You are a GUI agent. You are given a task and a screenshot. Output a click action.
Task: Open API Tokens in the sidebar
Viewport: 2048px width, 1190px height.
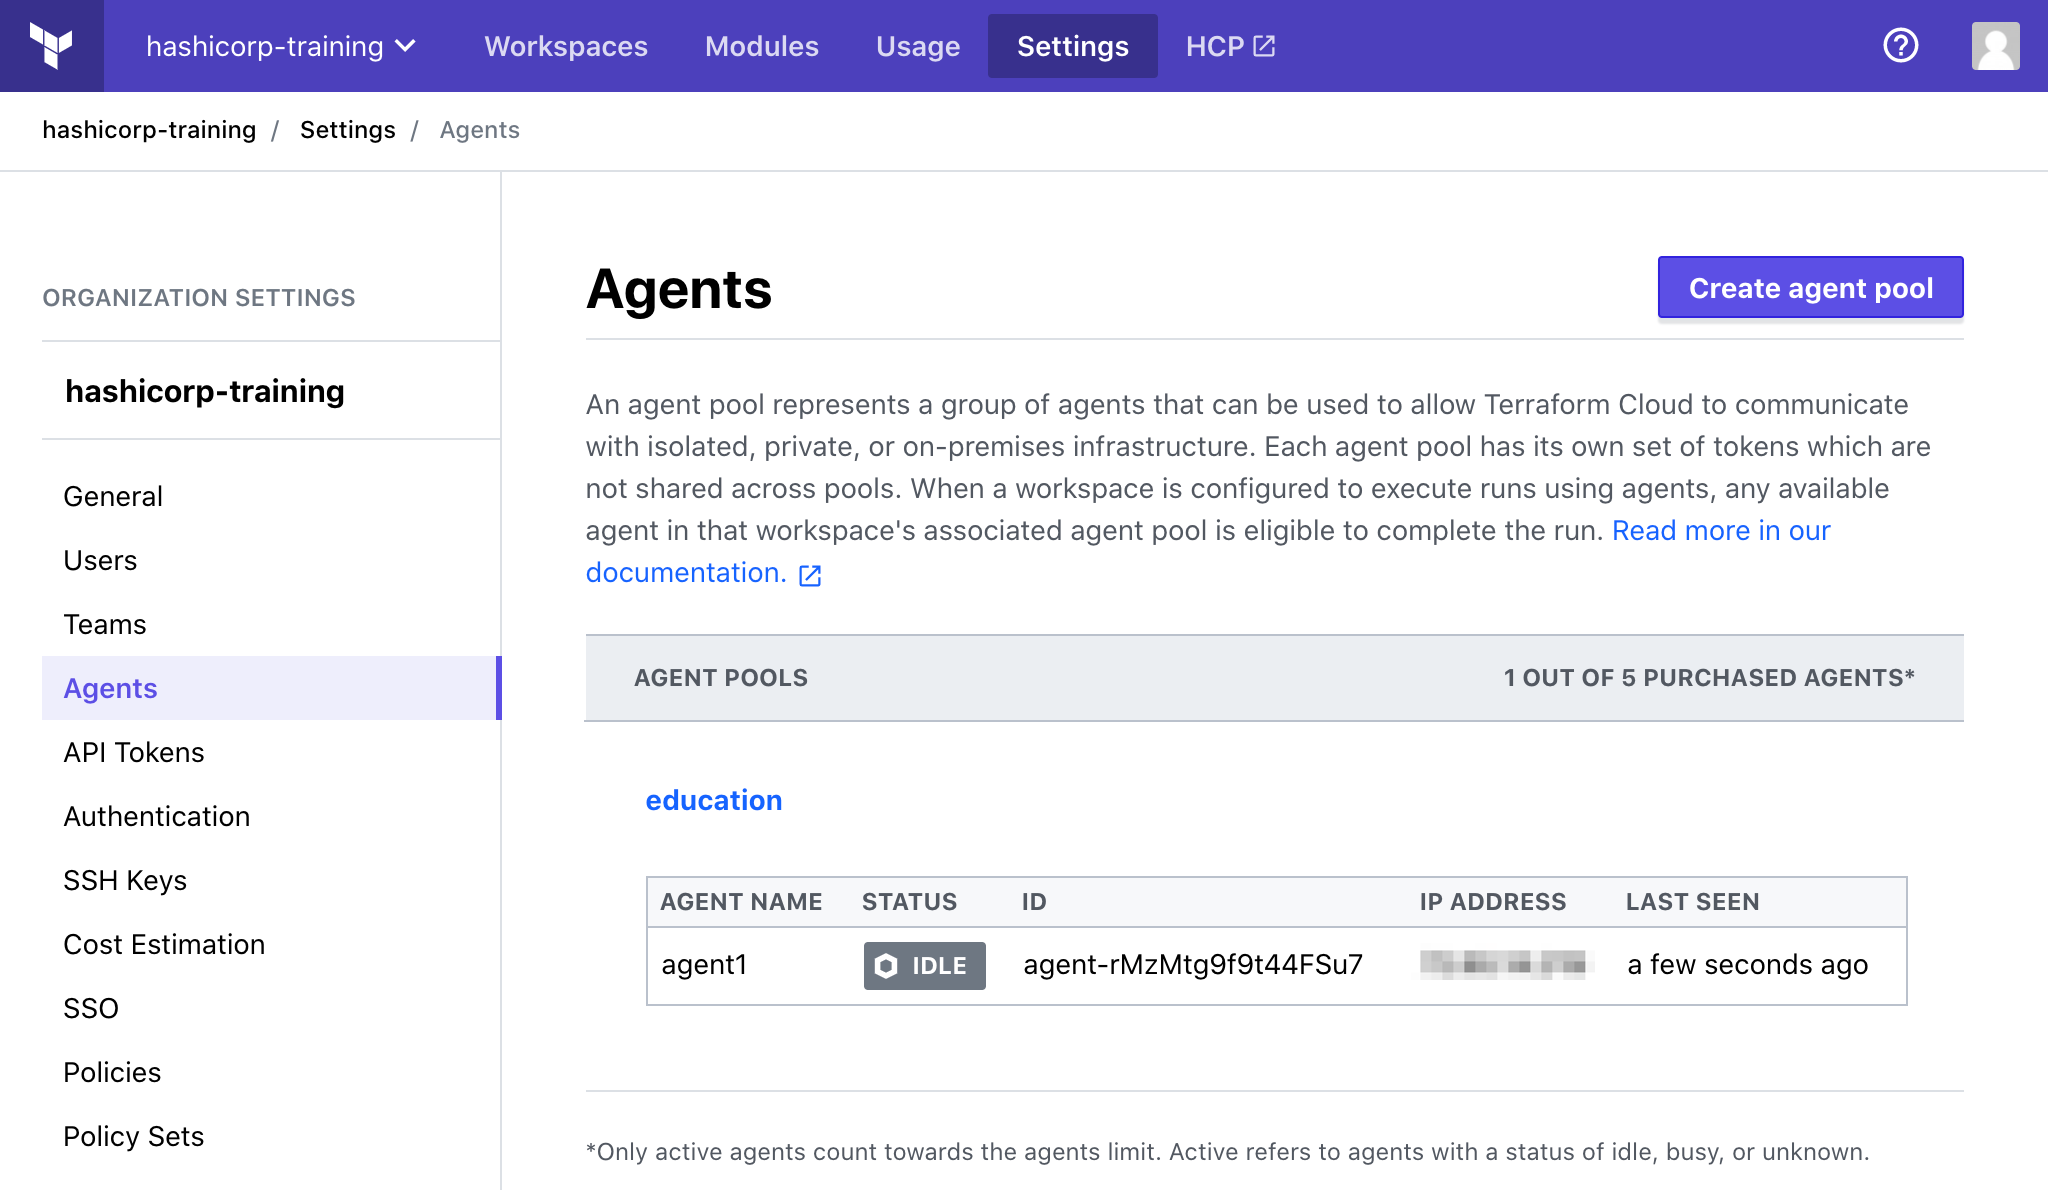coord(133,752)
